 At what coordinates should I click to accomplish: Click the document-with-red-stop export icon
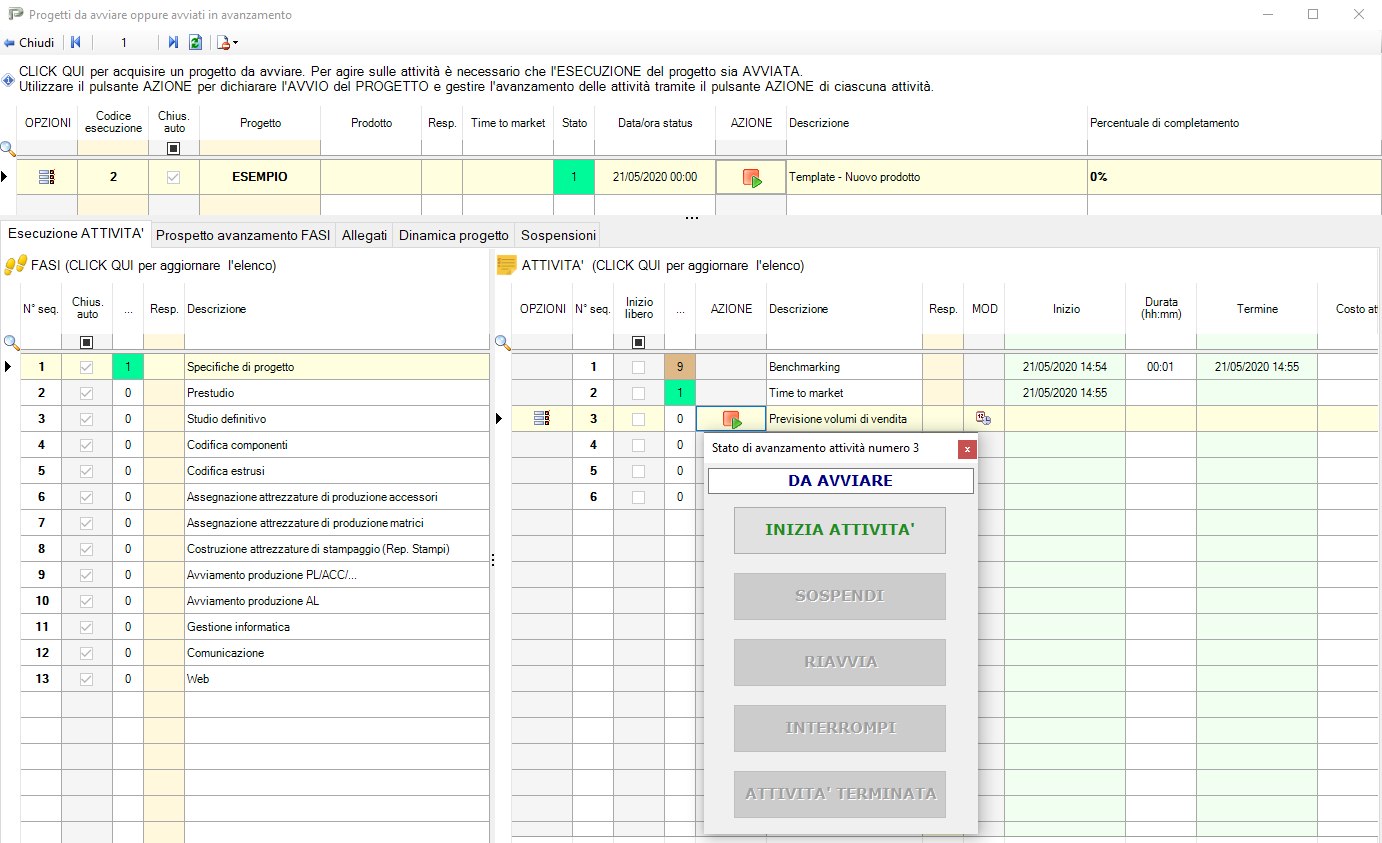pos(223,43)
